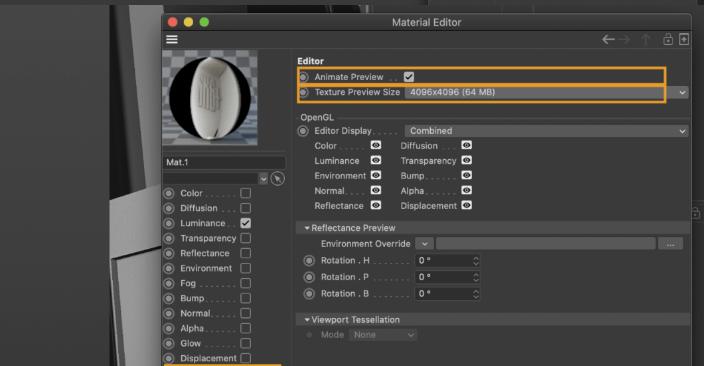Toggle OpenGL Bump visibility eye
704x366 pixels.
[466, 175]
